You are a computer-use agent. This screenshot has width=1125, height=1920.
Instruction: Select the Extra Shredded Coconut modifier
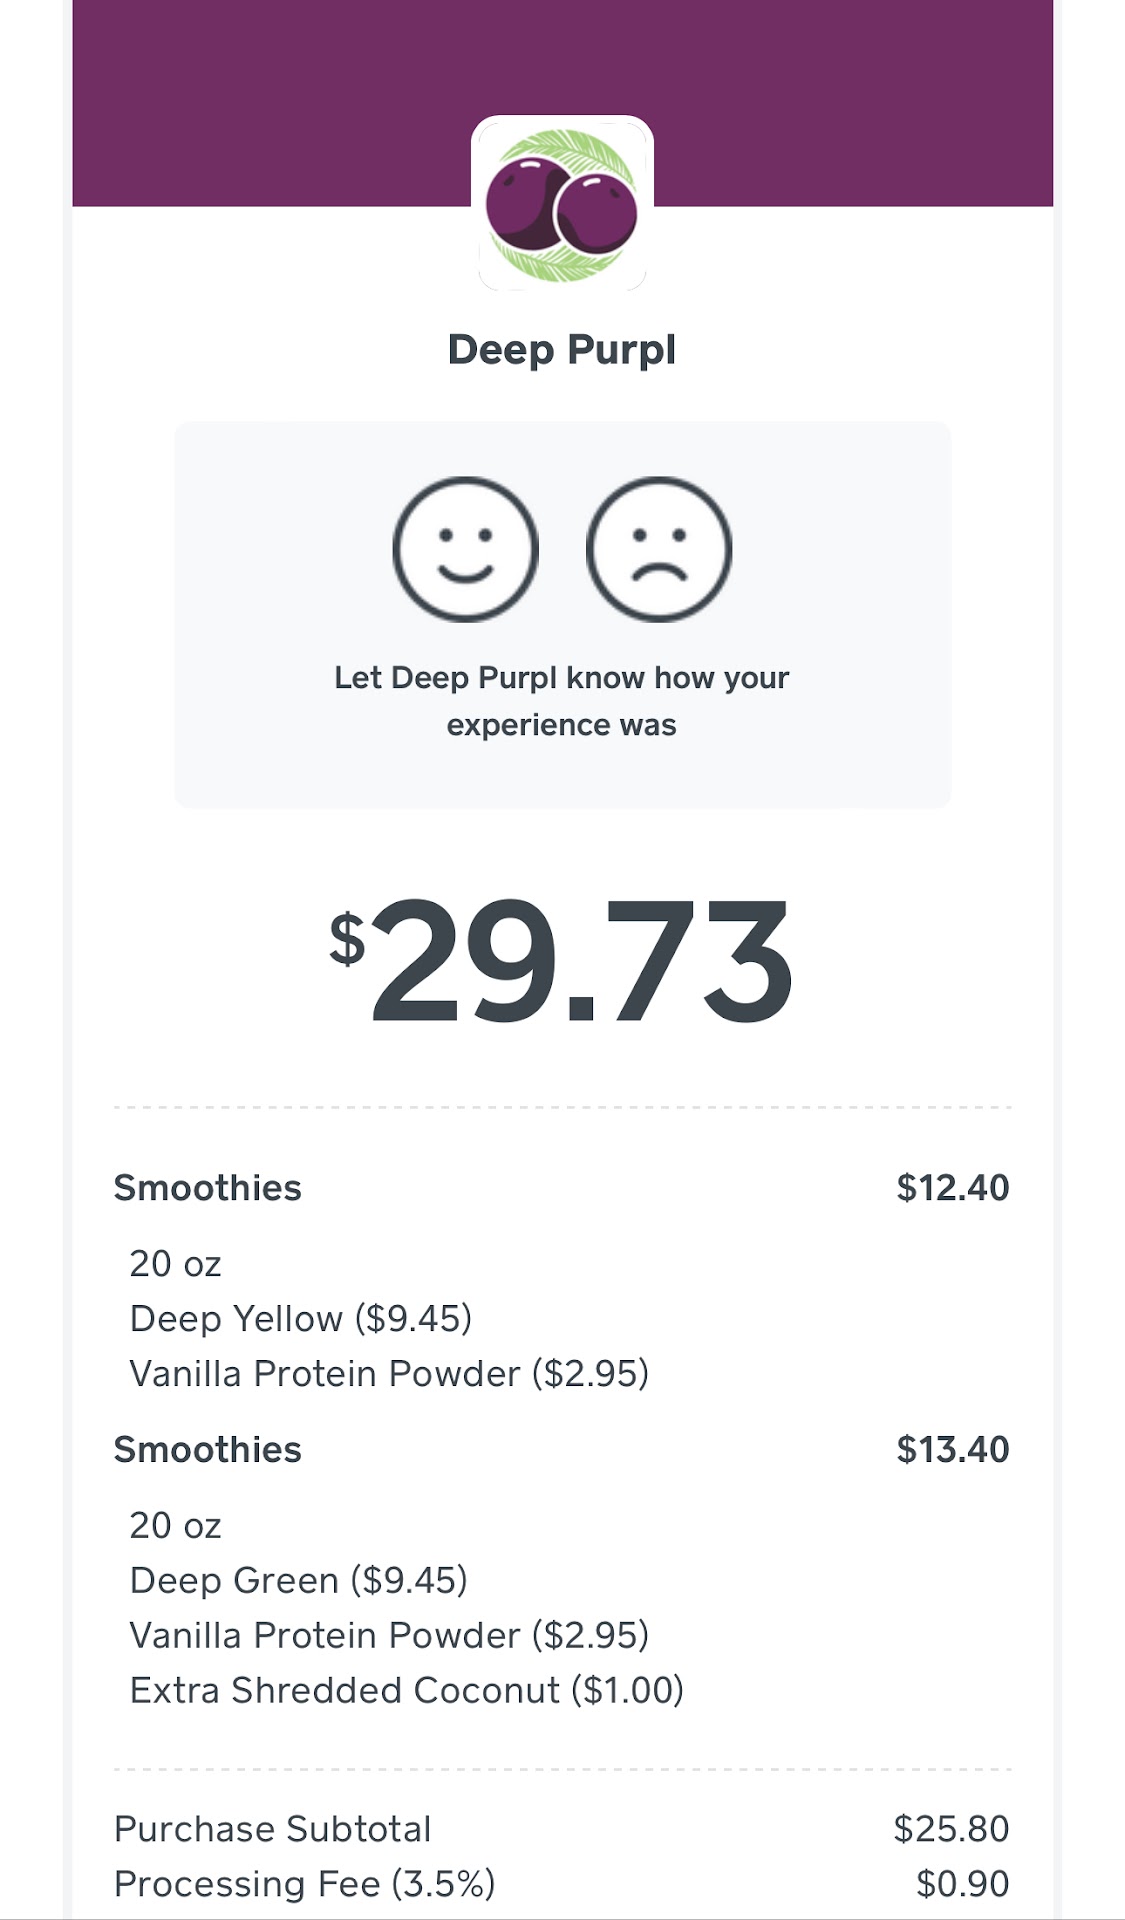pyautogui.click(x=406, y=1691)
